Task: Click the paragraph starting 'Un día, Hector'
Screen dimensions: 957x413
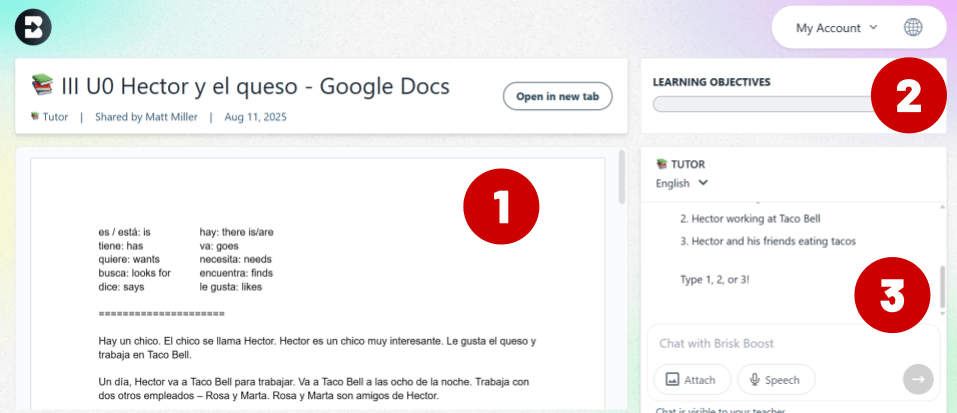Action: [314, 389]
